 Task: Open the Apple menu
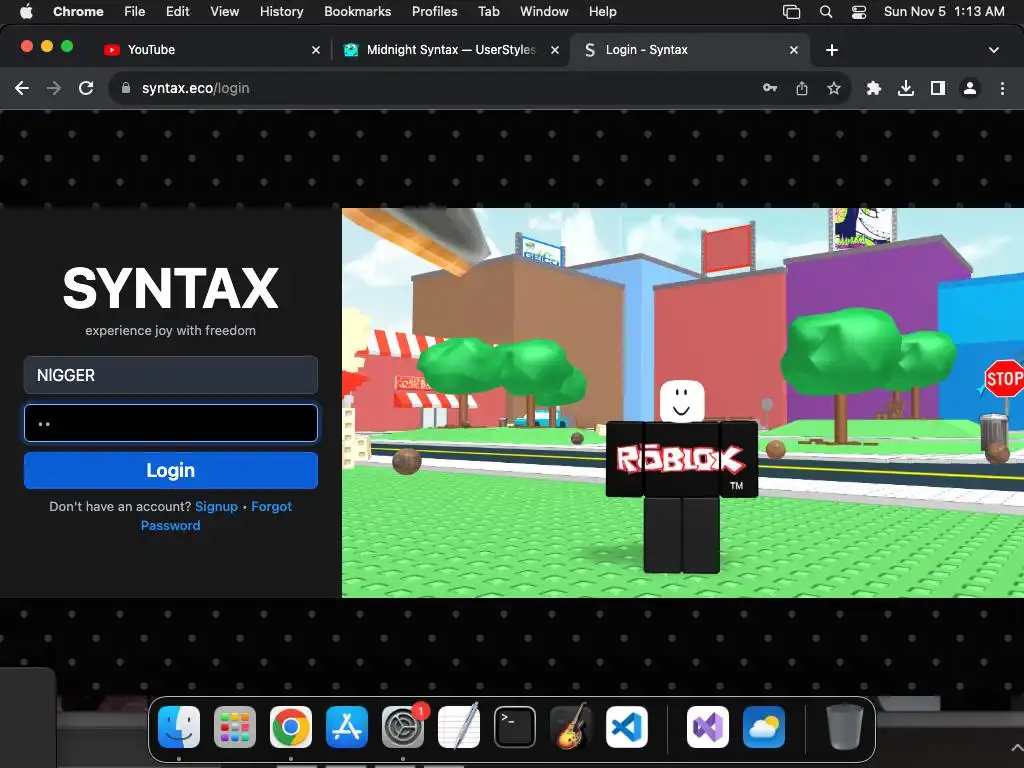pyautogui.click(x=26, y=12)
